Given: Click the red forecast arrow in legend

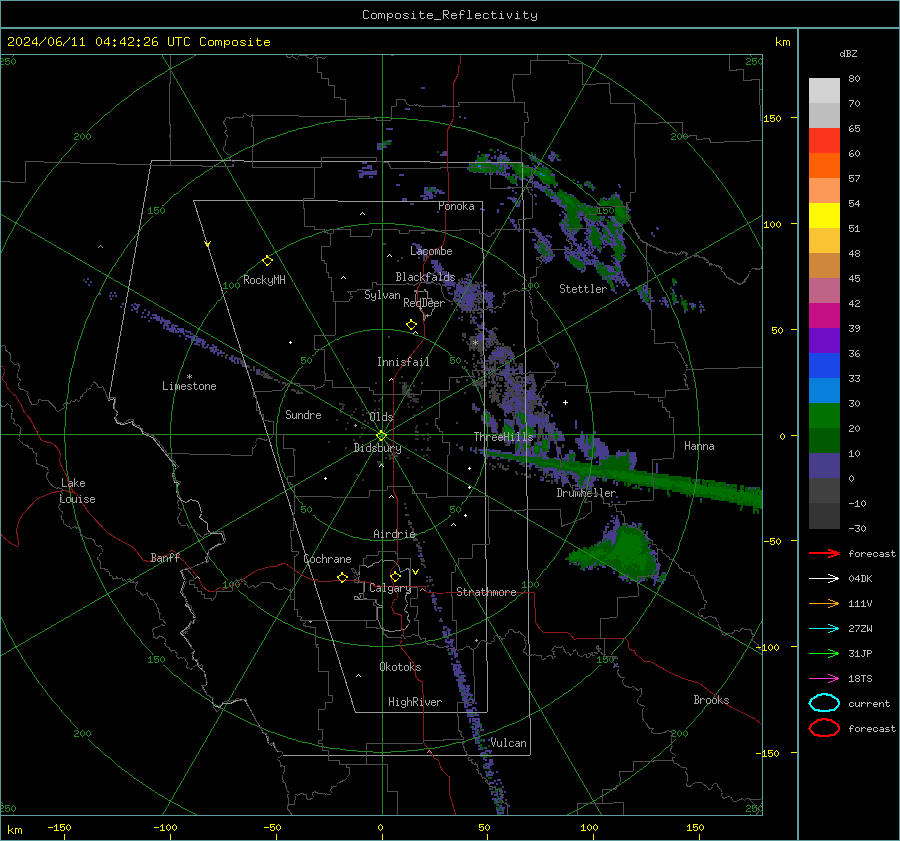Looking at the screenshot, I should (x=824, y=553).
